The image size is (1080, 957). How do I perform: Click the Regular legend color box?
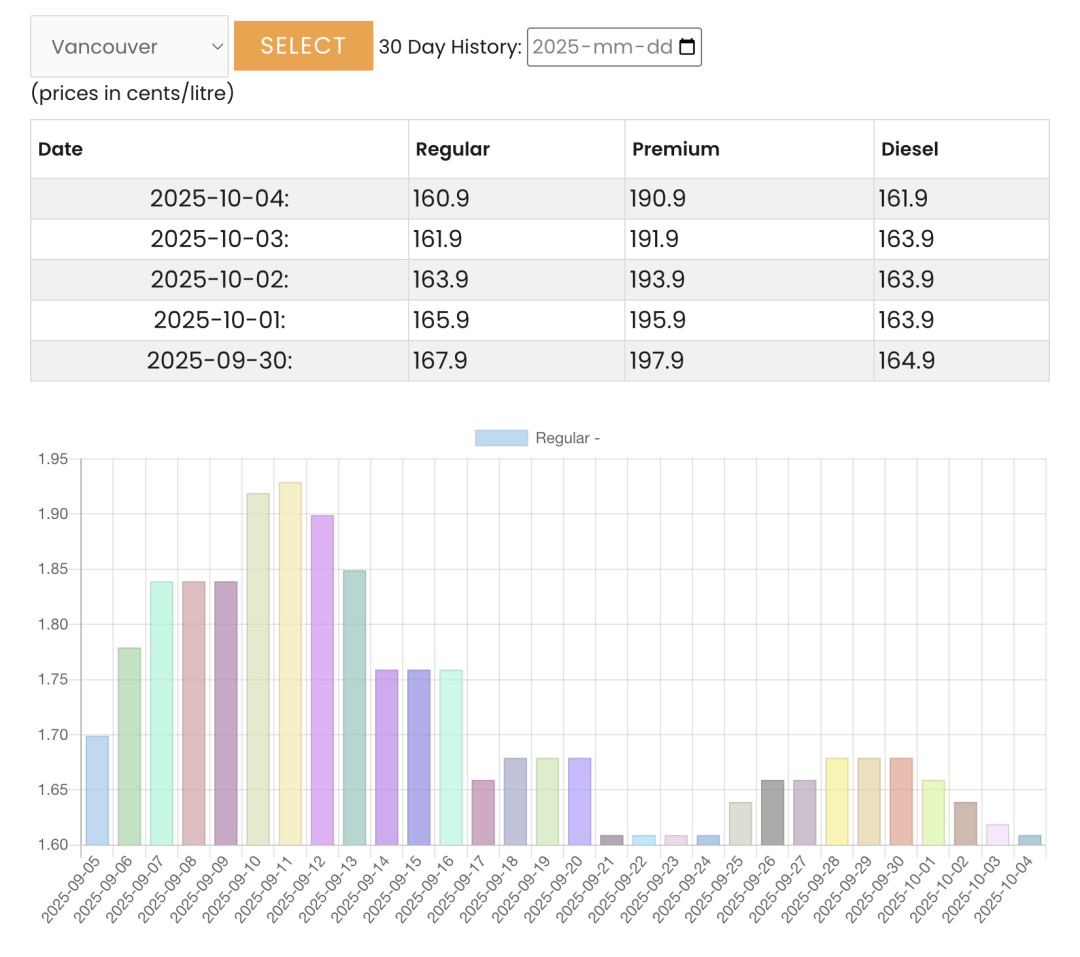pyautogui.click(x=501, y=438)
